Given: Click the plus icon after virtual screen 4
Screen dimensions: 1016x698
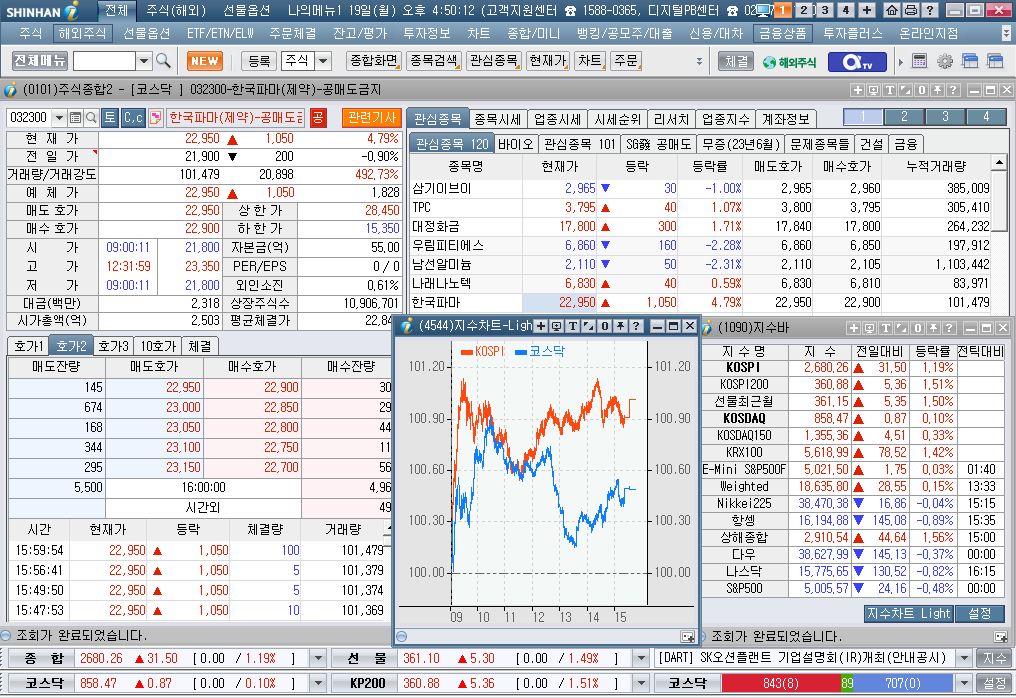Looking at the screenshot, I should click(867, 10).
